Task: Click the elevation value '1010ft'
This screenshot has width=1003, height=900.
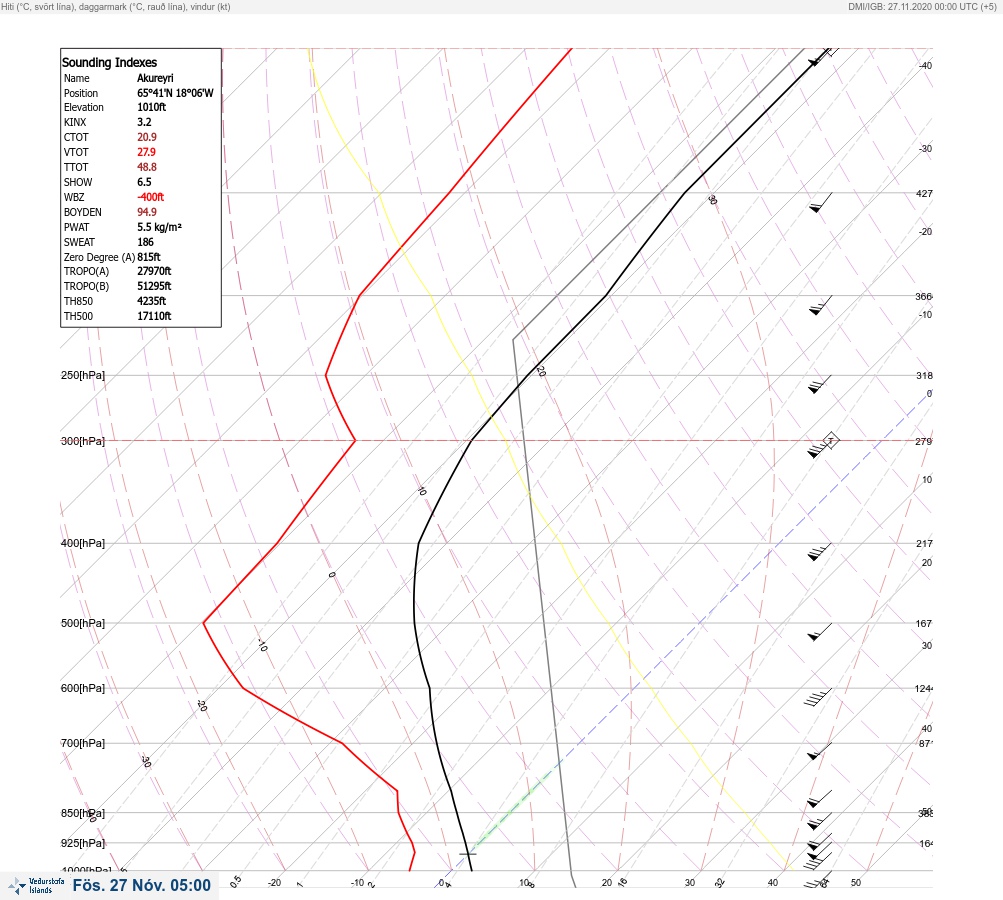Action: pyautogui.click(x=152, y=107)
